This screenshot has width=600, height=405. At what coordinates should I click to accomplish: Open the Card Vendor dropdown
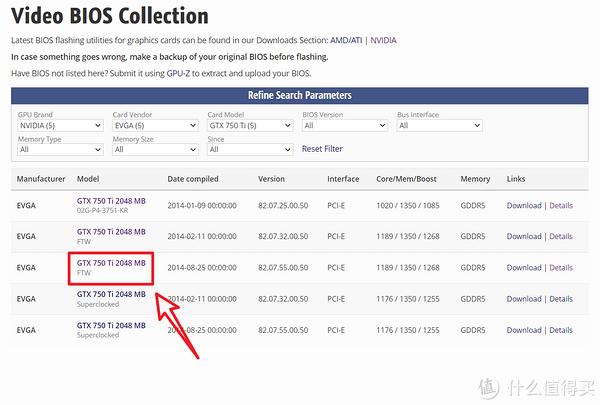tap(155, 126)
